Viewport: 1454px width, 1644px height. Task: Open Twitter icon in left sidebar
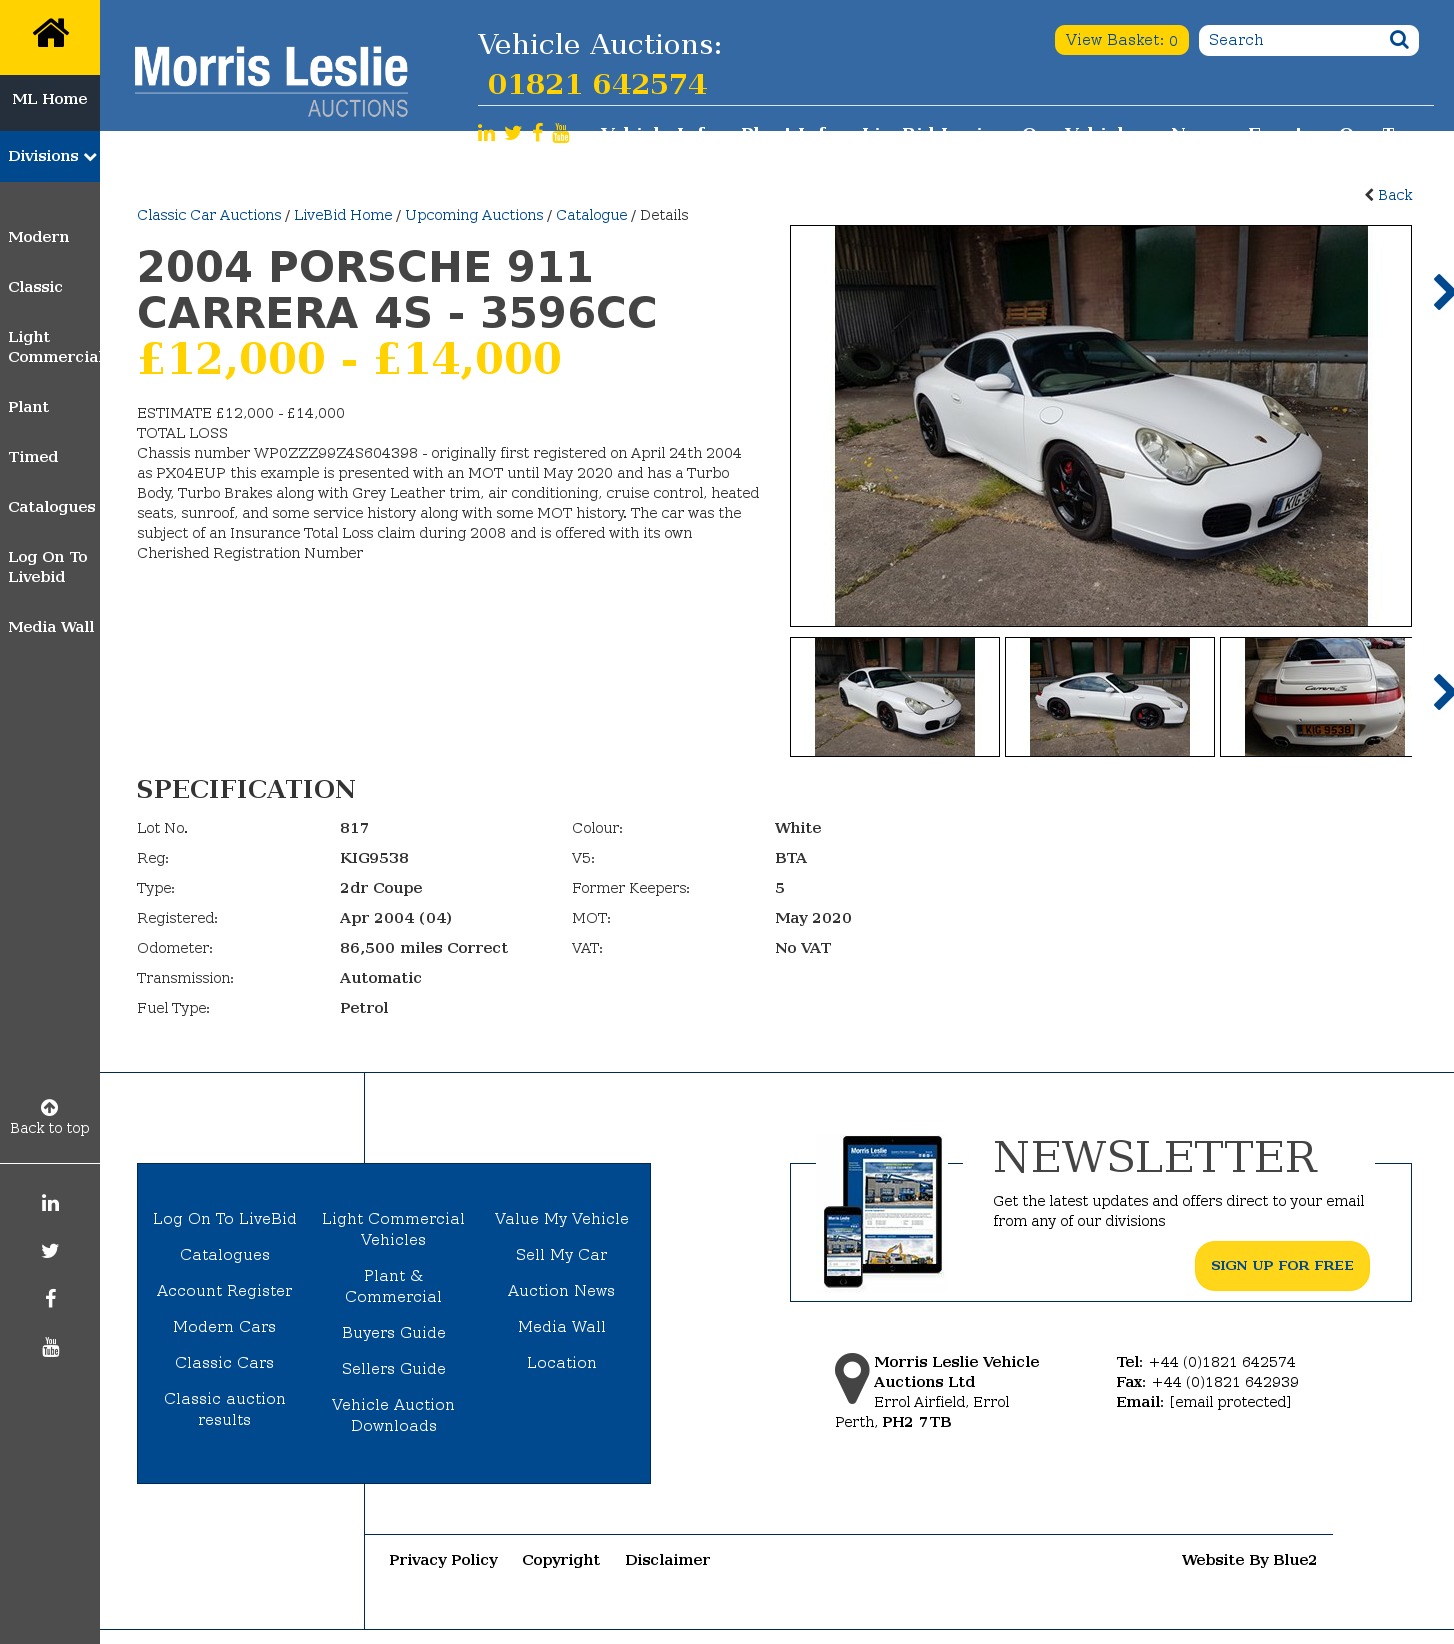[50, 1251]
